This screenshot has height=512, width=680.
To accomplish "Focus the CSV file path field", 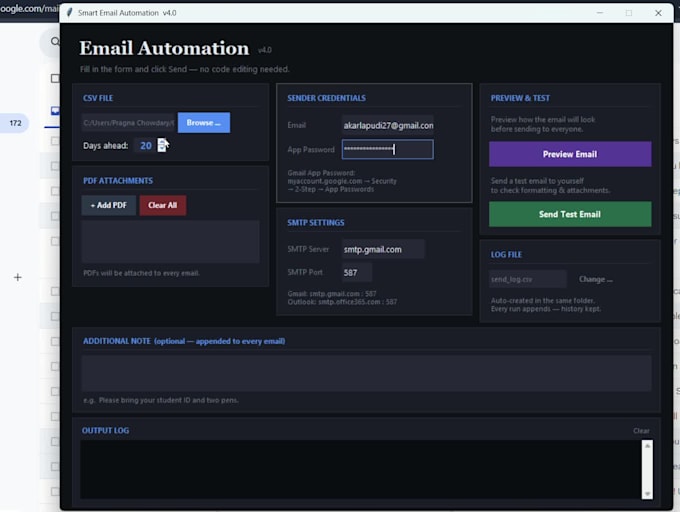I will (x=128, y=123).
